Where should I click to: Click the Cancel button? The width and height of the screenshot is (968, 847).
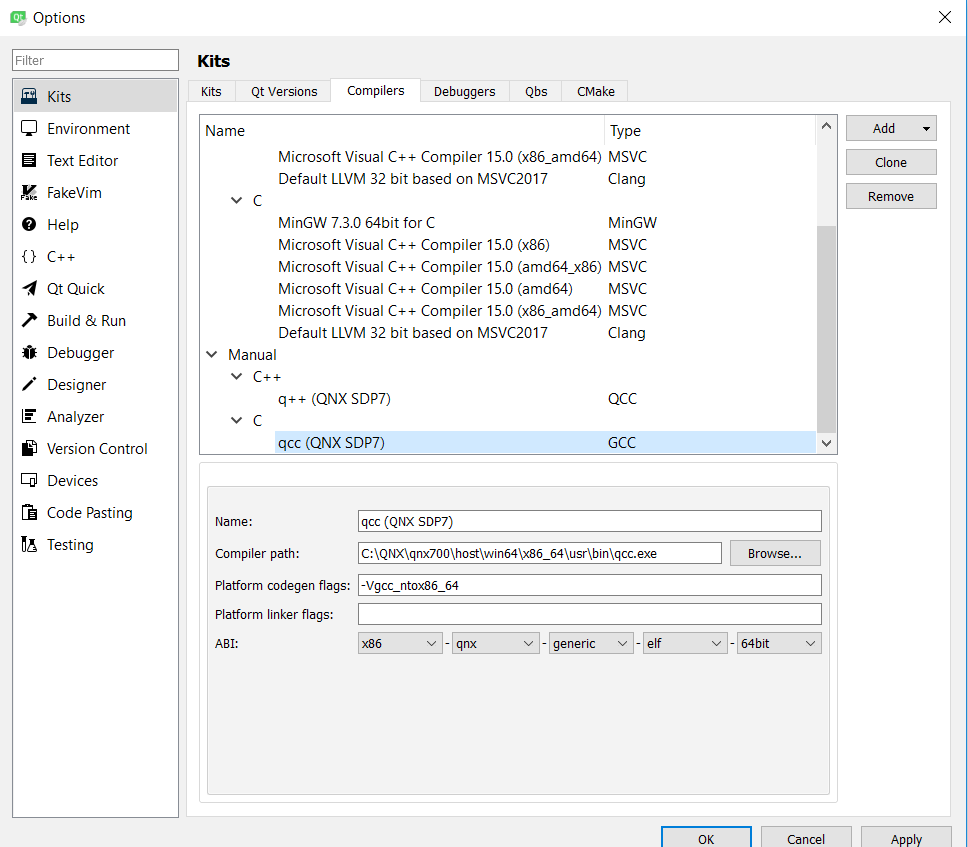point(806,838)
